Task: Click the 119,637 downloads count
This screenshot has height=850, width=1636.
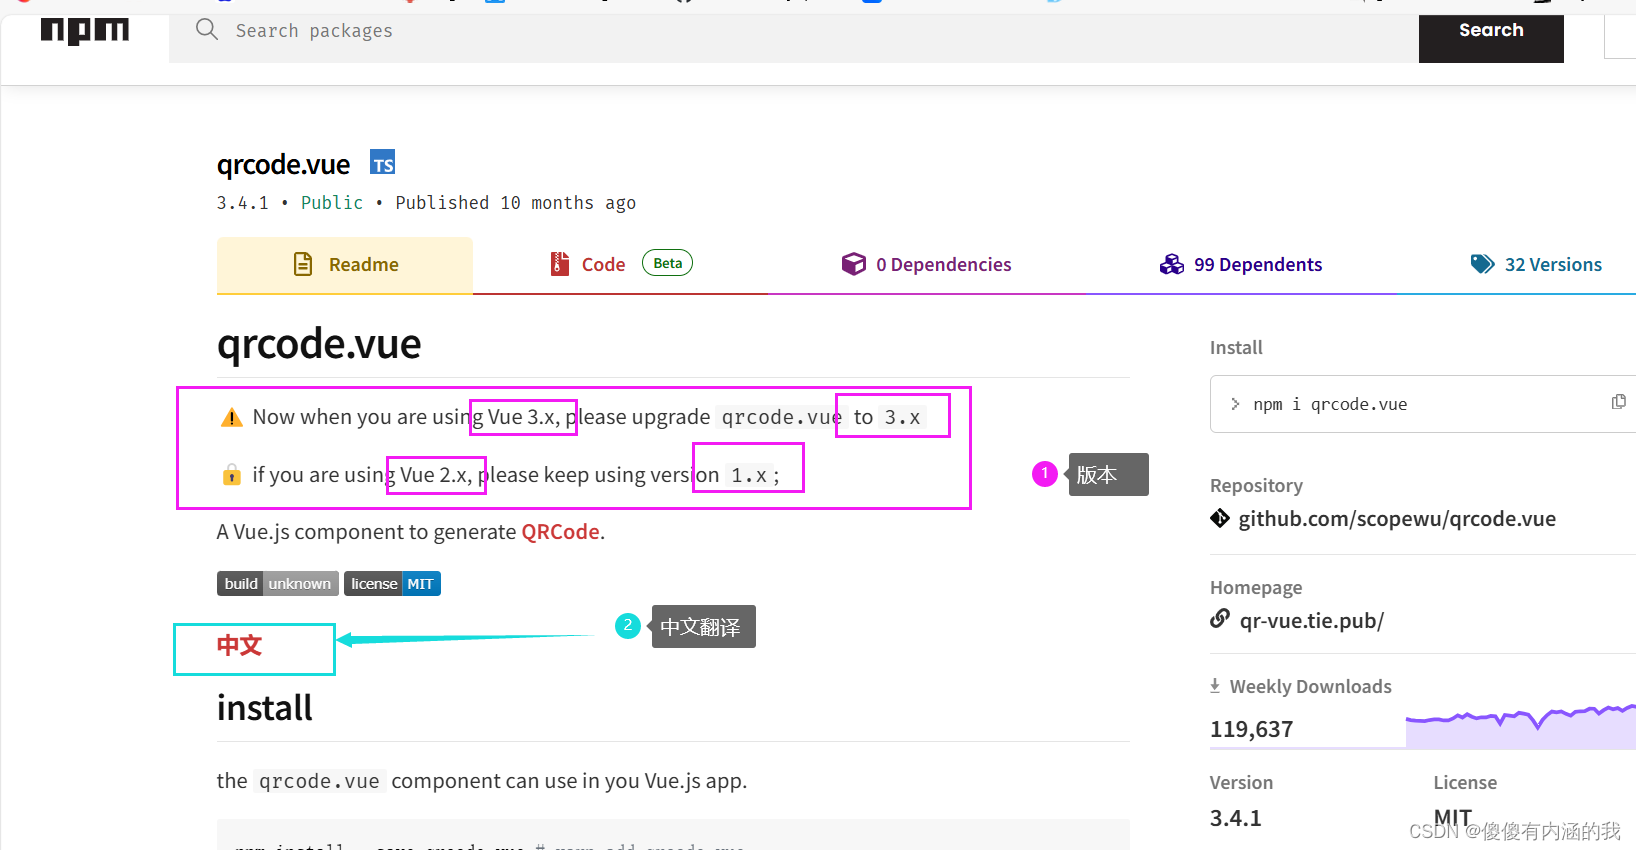Action: 1252,729
